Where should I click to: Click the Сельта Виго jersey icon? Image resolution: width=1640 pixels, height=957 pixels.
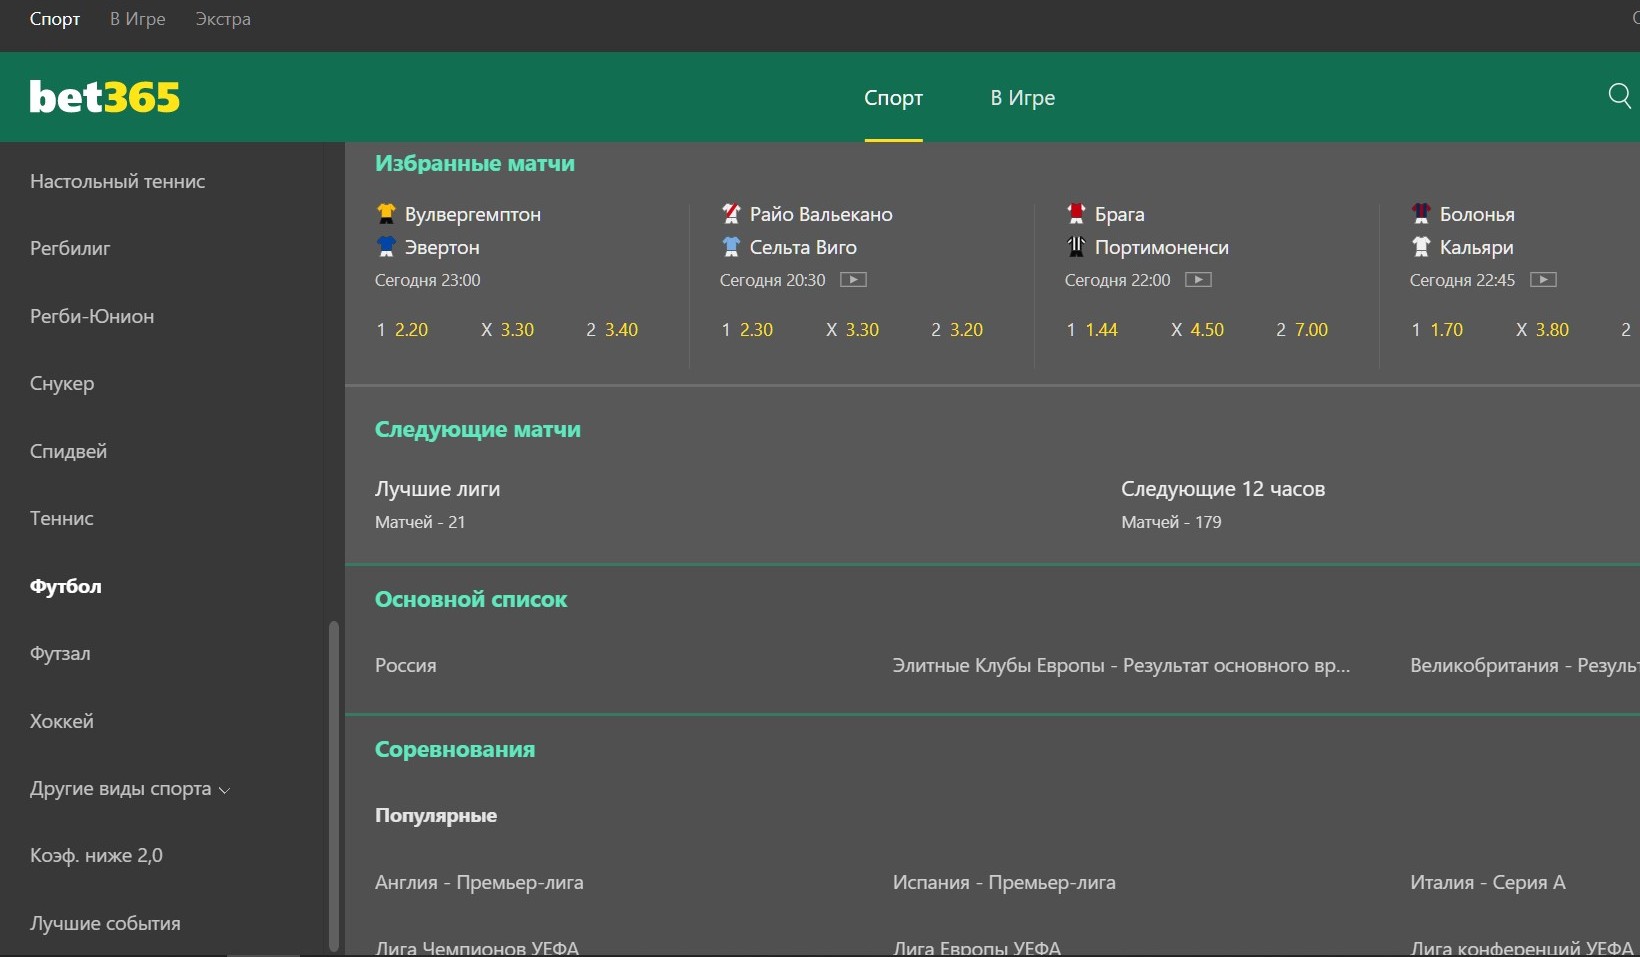731,246
